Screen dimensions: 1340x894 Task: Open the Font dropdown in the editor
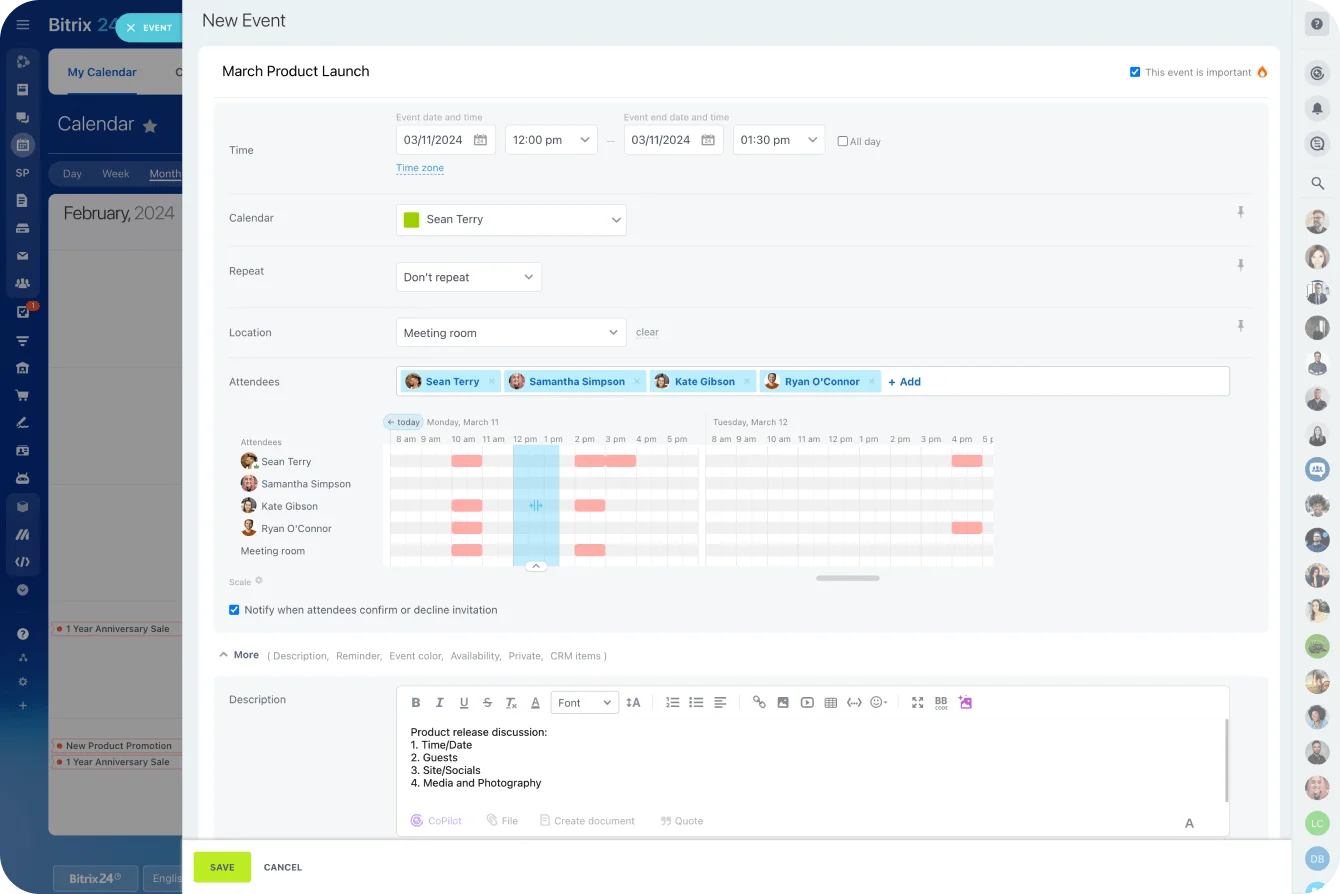point(584,702)
